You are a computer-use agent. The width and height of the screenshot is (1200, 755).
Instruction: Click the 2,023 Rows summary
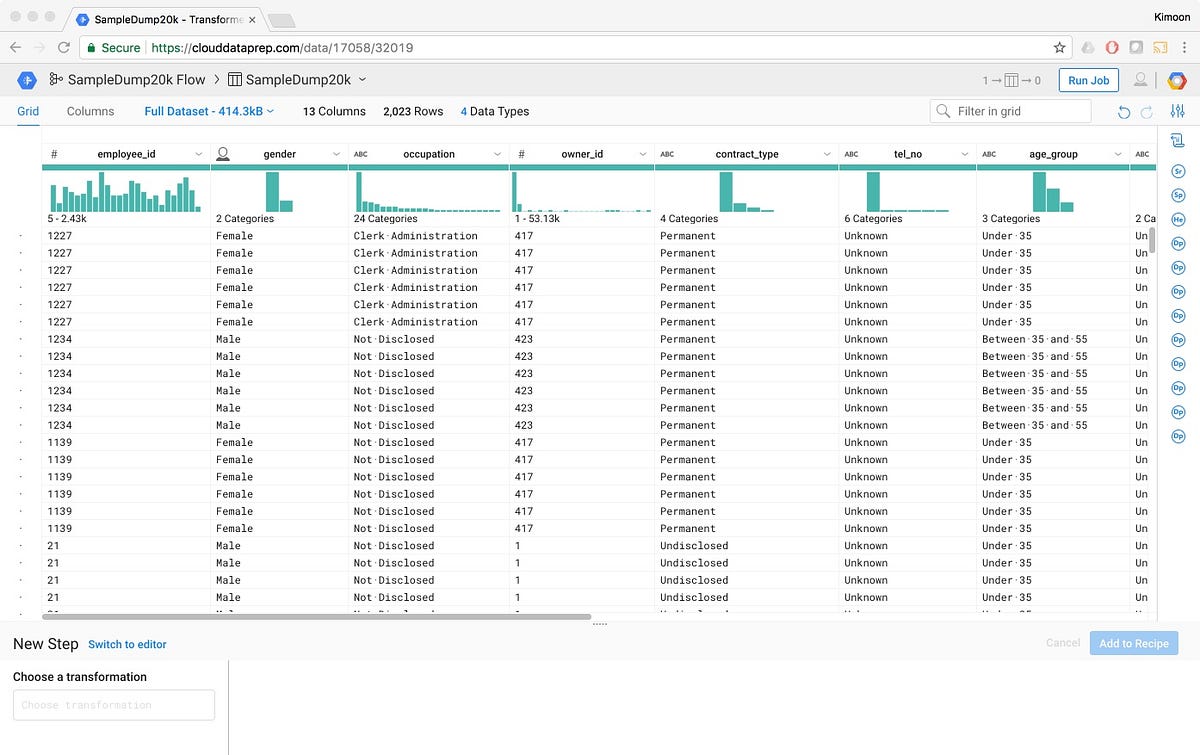coord(413,111)
